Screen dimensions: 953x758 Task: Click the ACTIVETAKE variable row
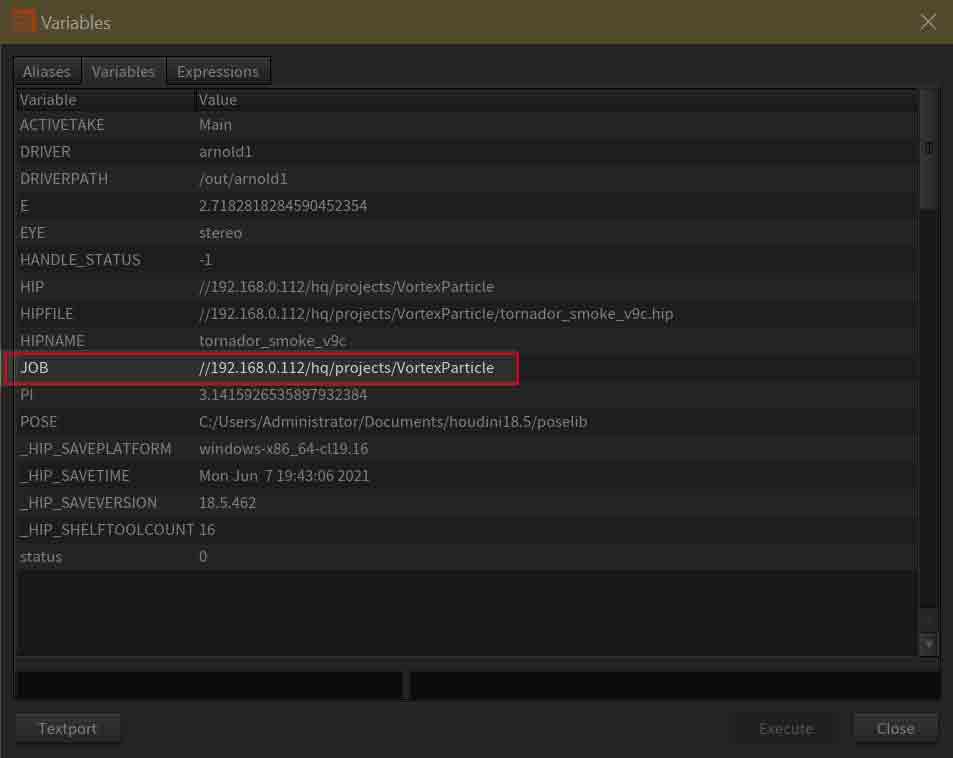click(x=262, y=125)
